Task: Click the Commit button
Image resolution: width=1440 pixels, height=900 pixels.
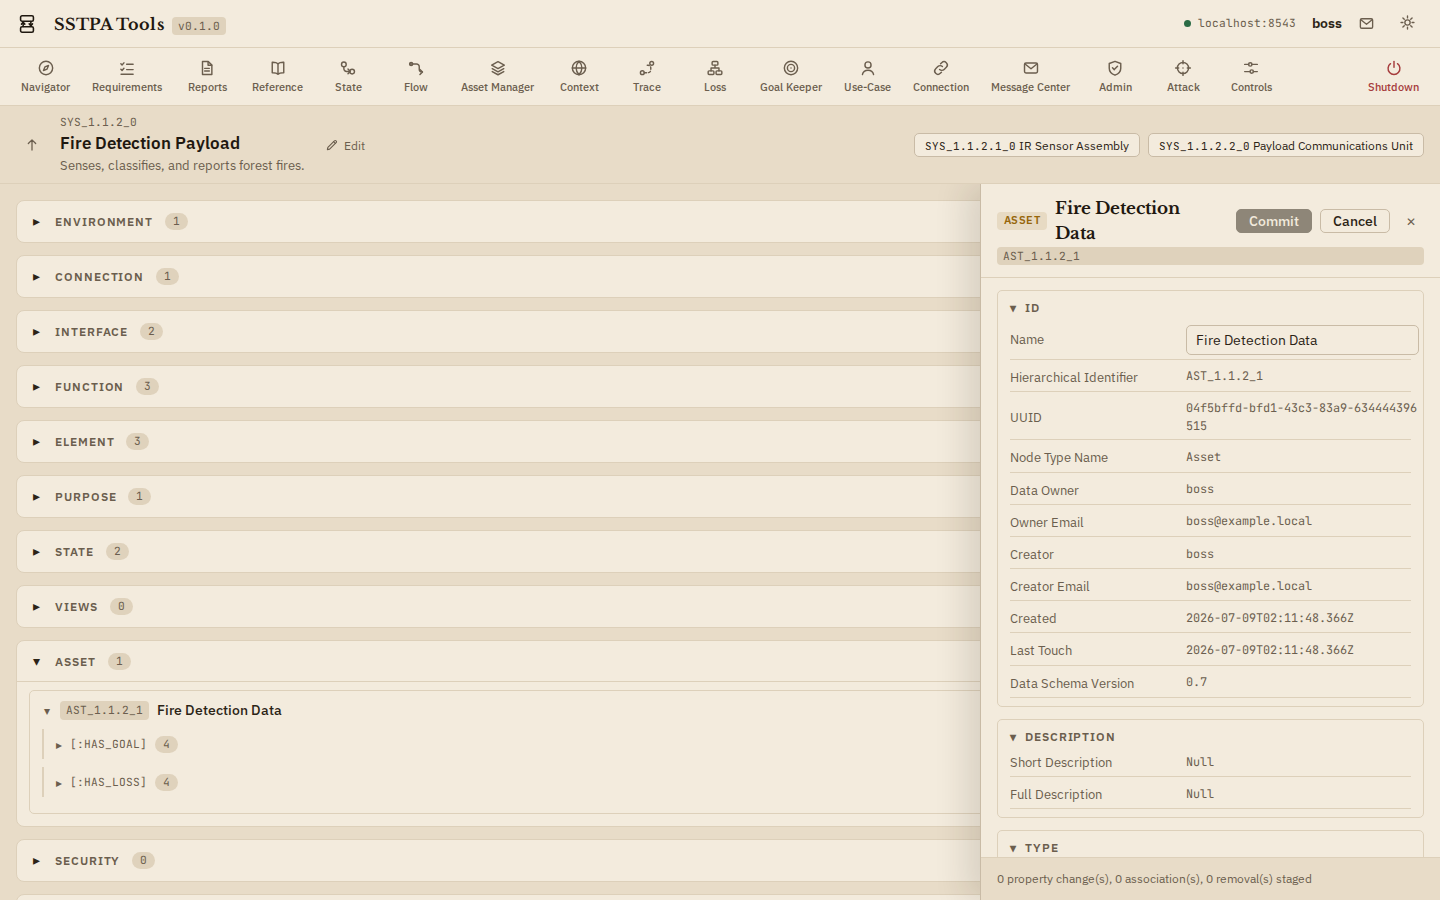Action: (1273, 221)
